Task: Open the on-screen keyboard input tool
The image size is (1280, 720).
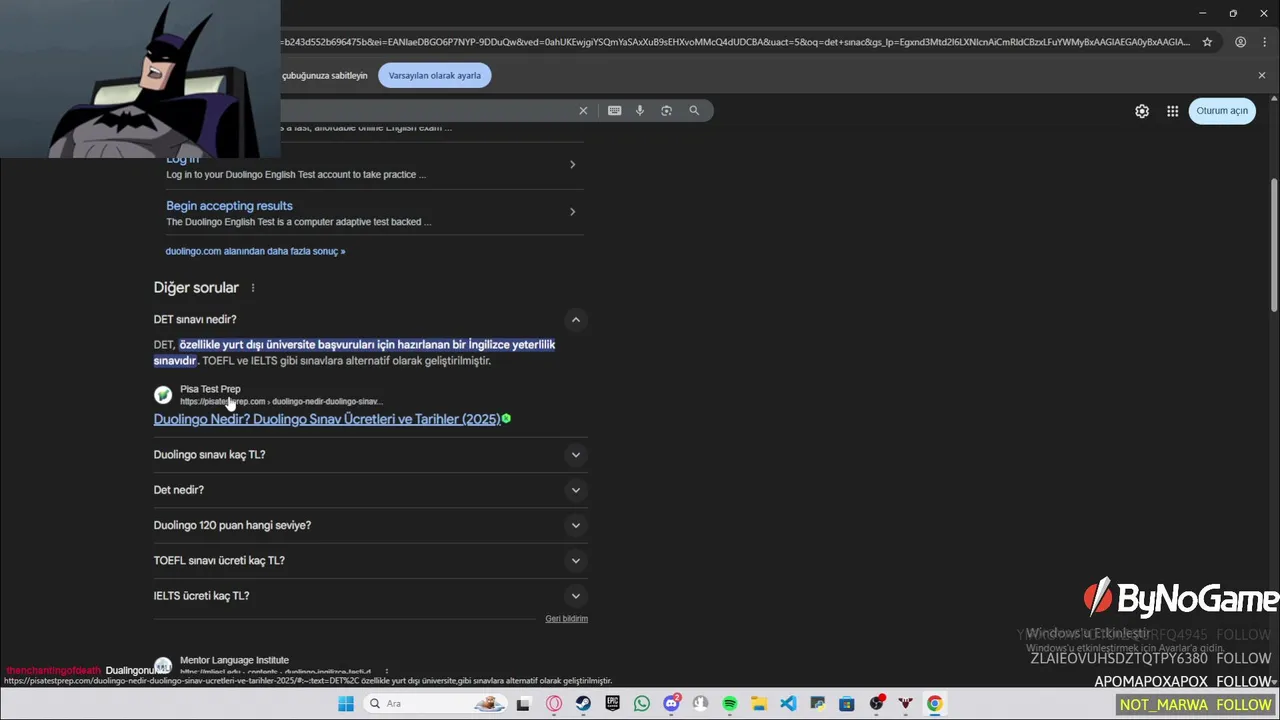Action: 614,111
